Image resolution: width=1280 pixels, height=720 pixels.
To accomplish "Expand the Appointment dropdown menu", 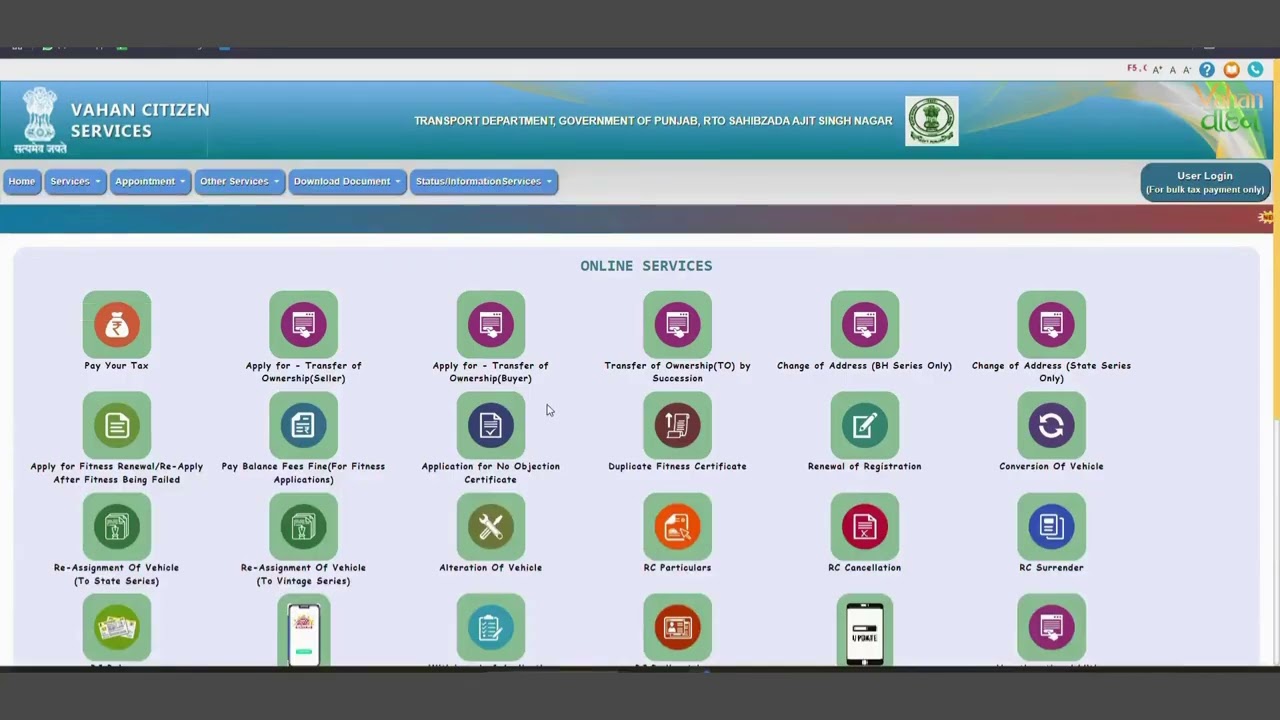I will click(150, 181).
